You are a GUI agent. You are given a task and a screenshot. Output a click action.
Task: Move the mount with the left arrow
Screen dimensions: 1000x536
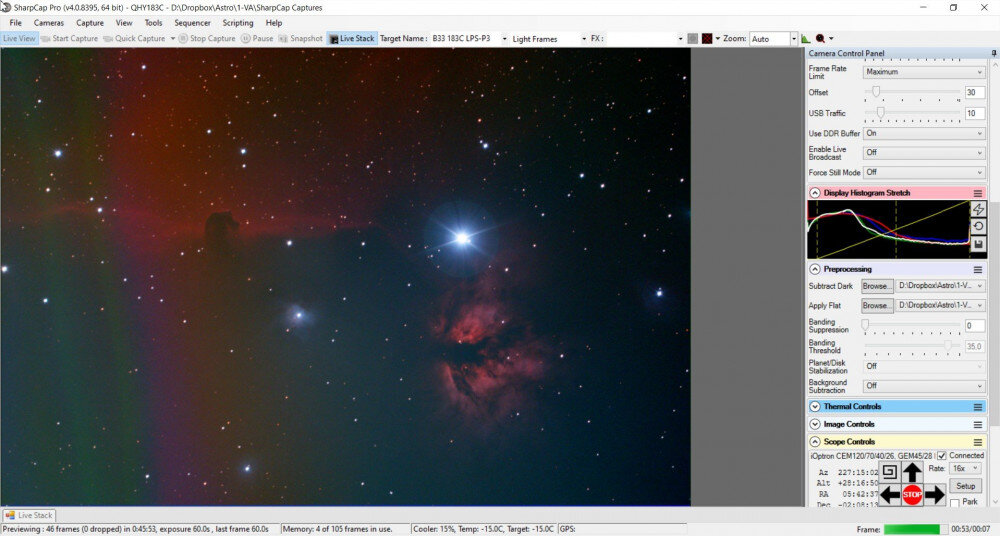[890, 495]
